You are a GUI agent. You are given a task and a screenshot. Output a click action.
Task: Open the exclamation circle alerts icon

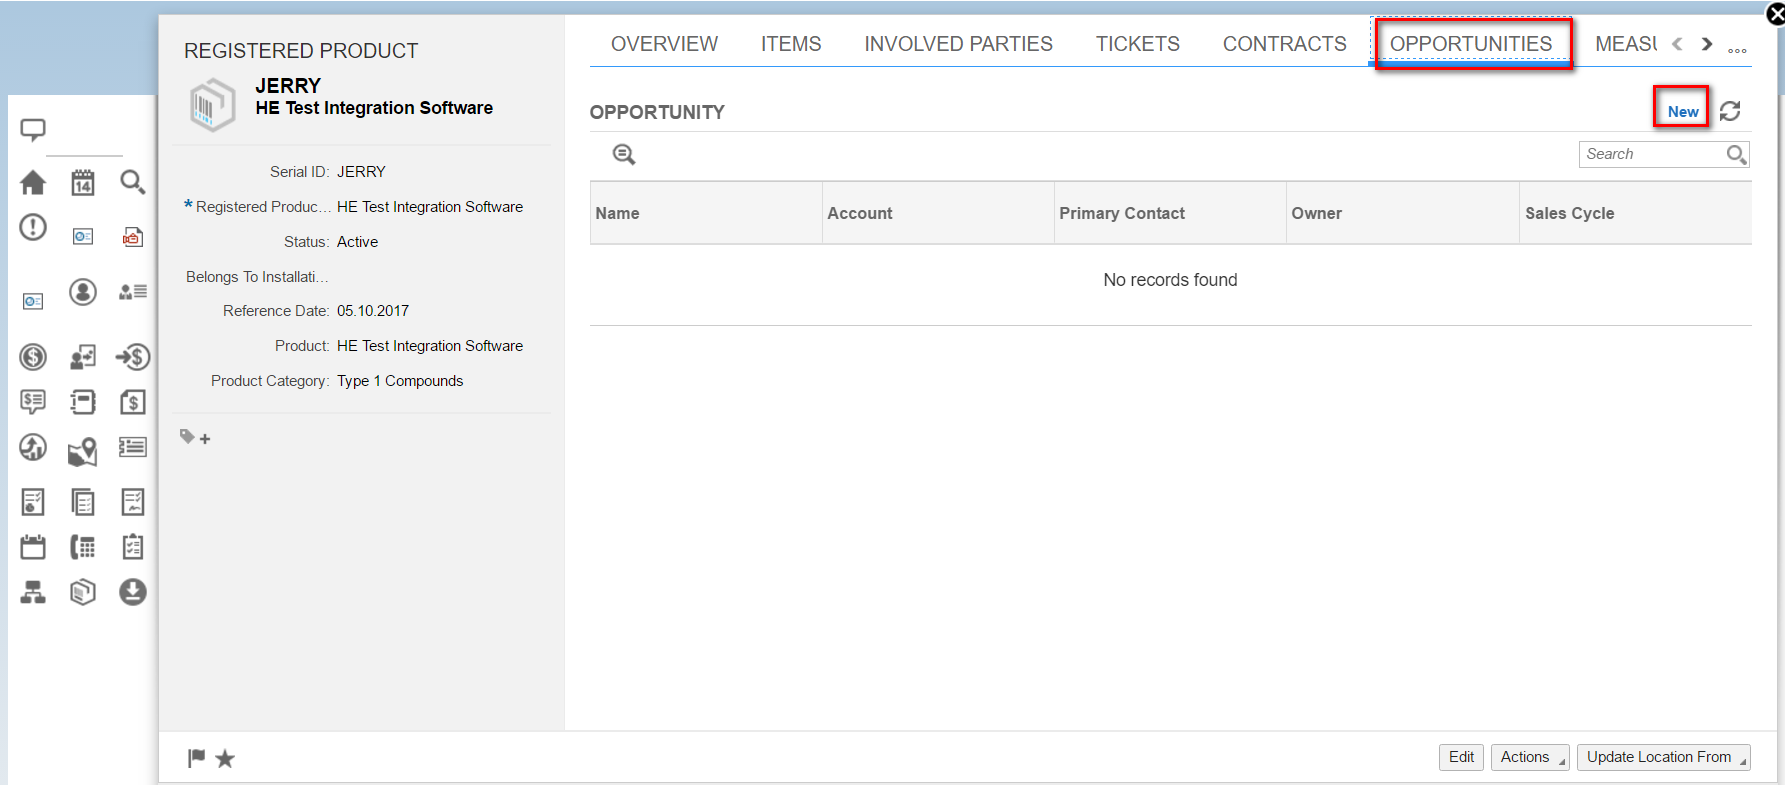(x=33, y=227)
